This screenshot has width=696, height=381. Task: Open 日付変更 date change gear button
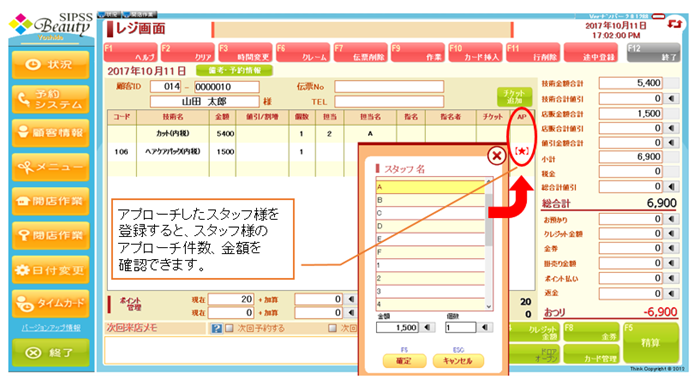click(51, 270)
